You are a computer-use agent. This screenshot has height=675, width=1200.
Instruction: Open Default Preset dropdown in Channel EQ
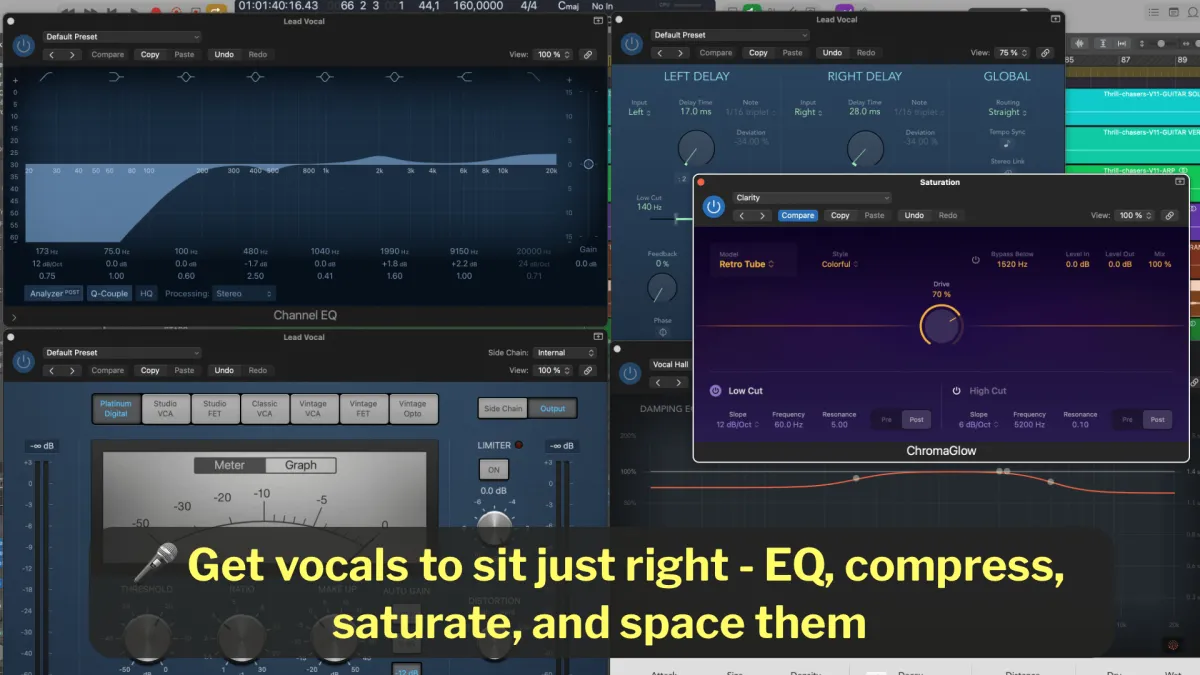pyautogui.click(x=122, y=37)
